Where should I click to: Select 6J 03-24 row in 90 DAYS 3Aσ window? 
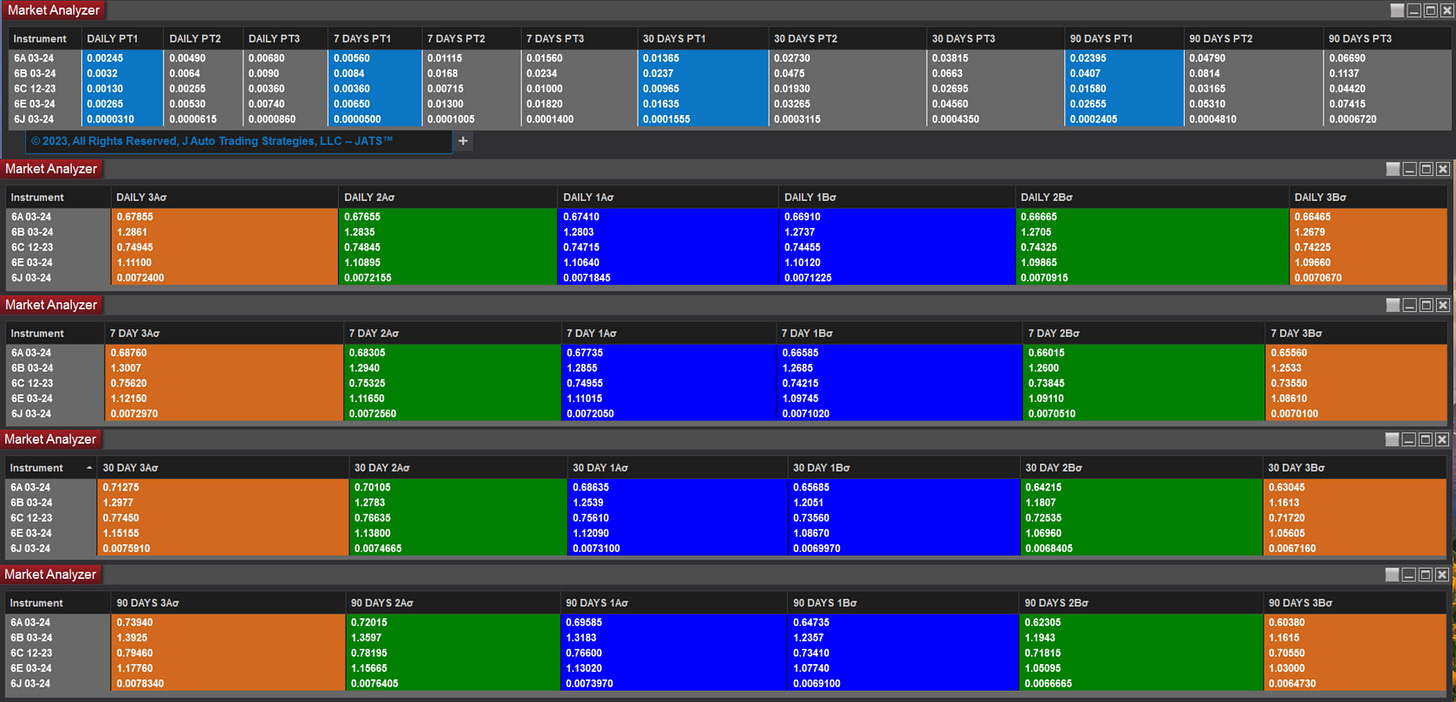pyautogui.click(x=727, y=683)
